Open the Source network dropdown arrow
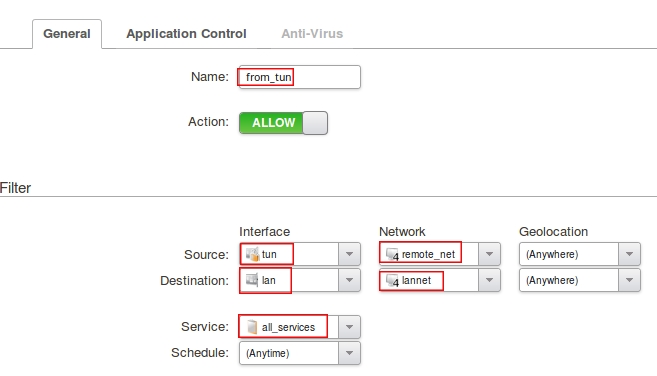 tap(489, 254)
